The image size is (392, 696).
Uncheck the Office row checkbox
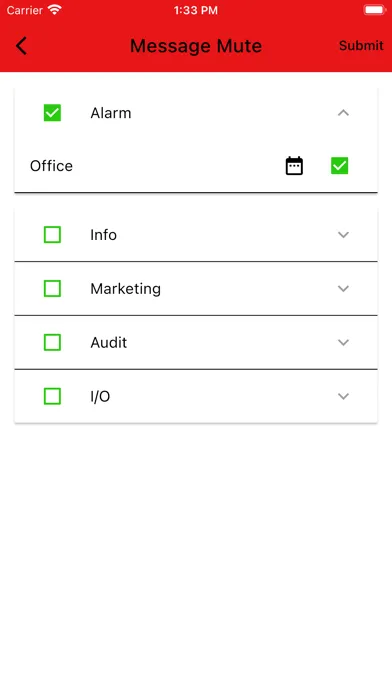(x=340, y=166)
